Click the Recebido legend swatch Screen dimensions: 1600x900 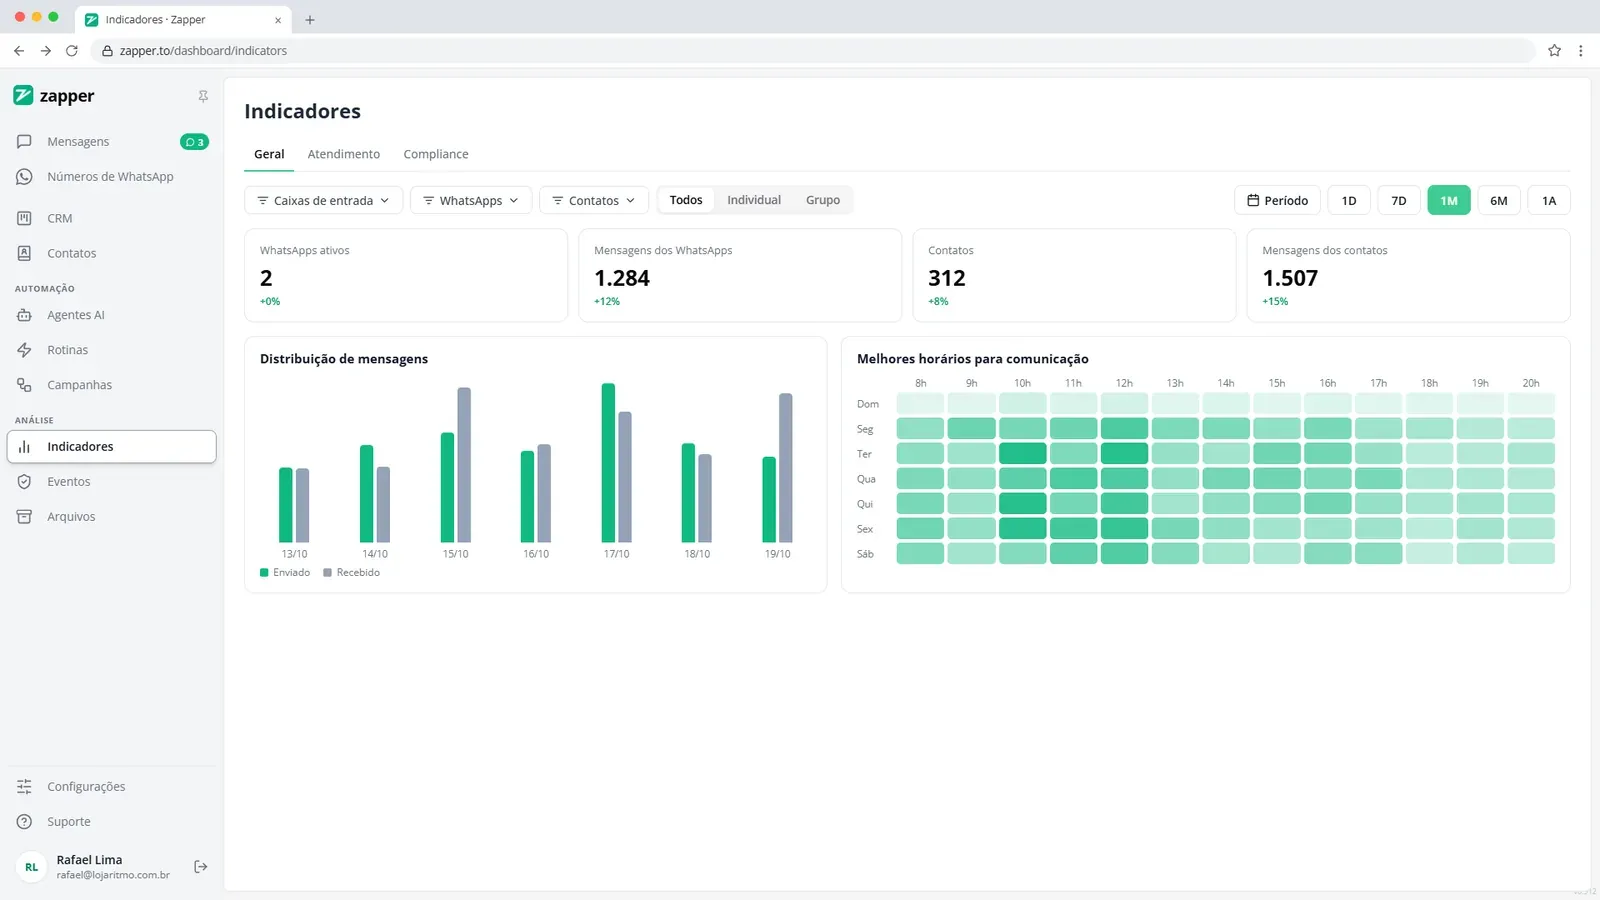[327, 573]
